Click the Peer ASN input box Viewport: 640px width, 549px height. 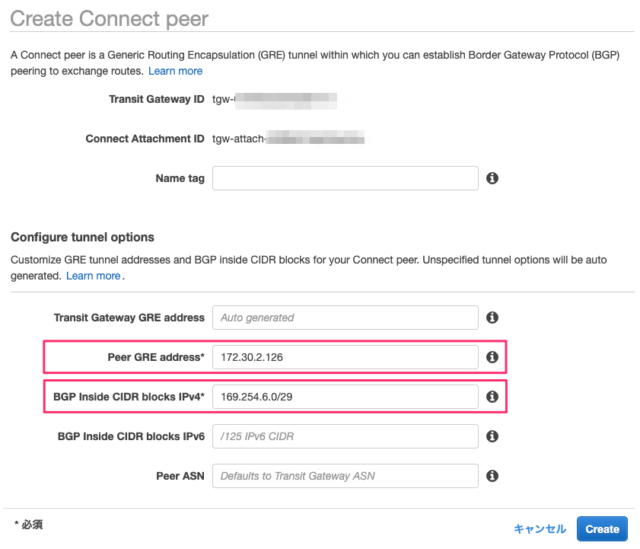[x=345, y=476]
